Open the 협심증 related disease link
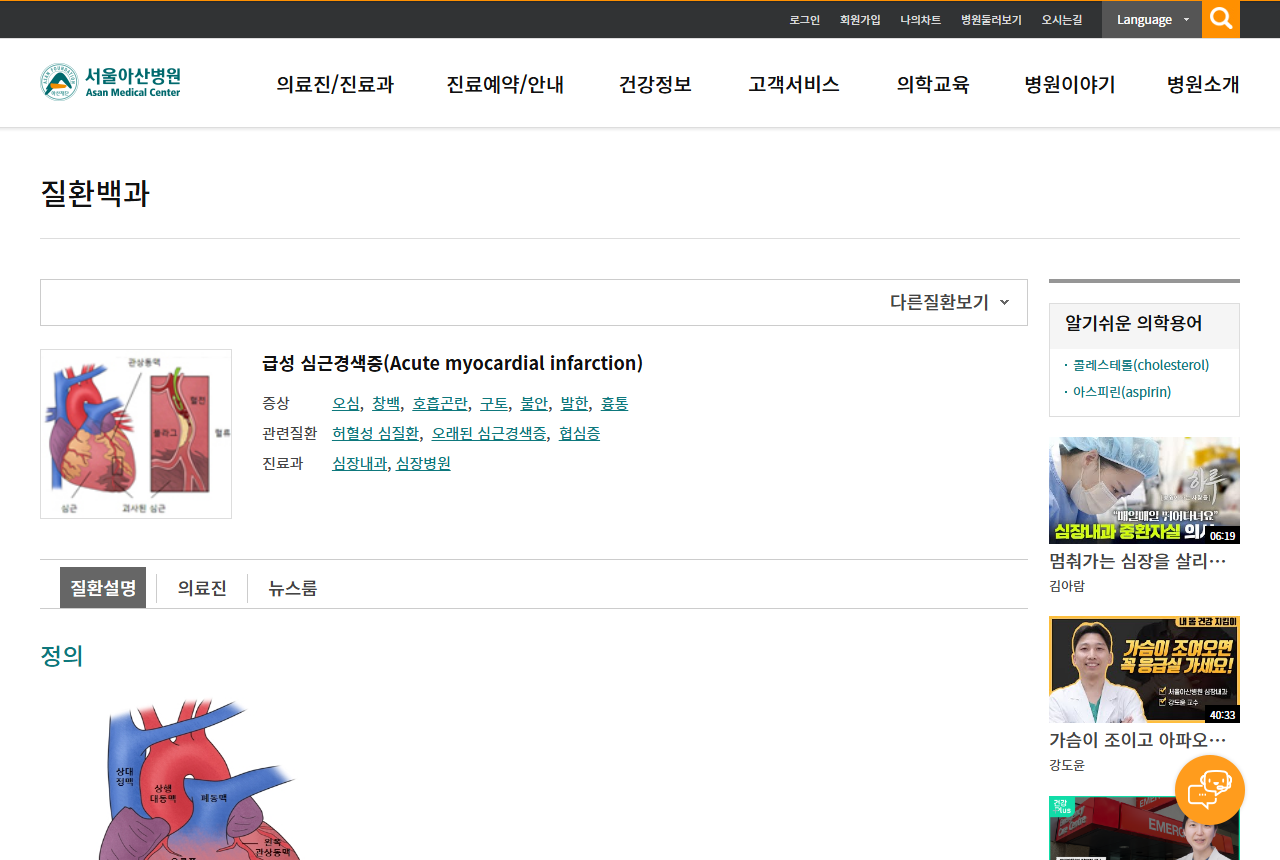The image size is (1280, 860). [580, 434]
